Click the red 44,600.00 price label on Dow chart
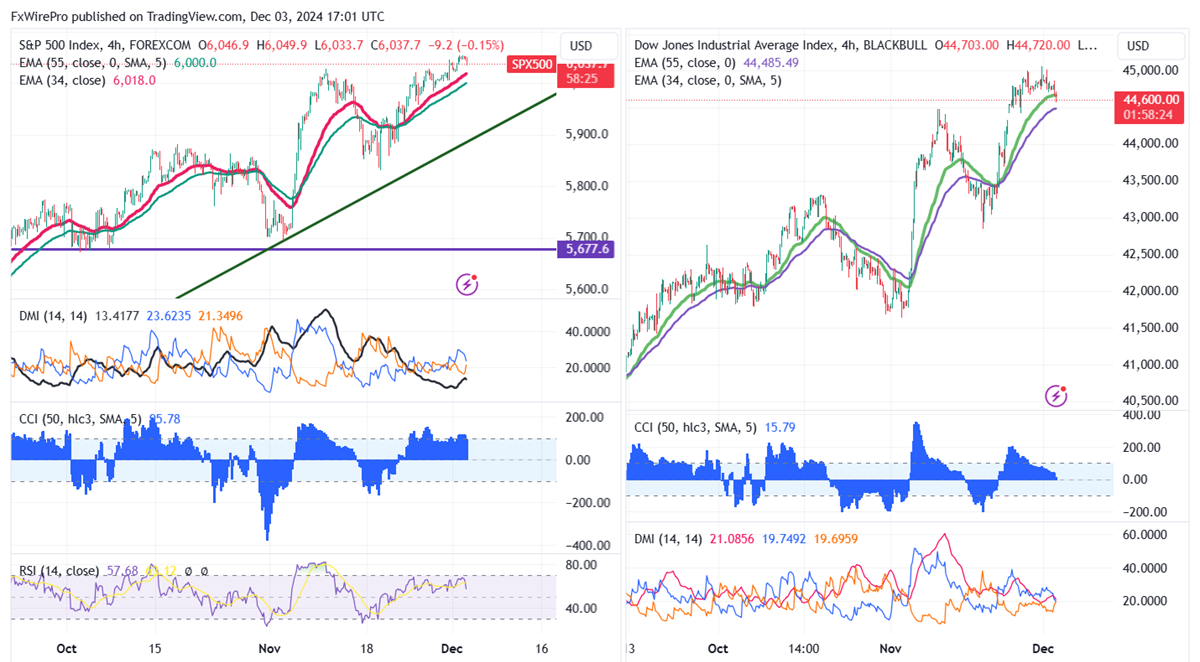 [x=1151, y=99]
